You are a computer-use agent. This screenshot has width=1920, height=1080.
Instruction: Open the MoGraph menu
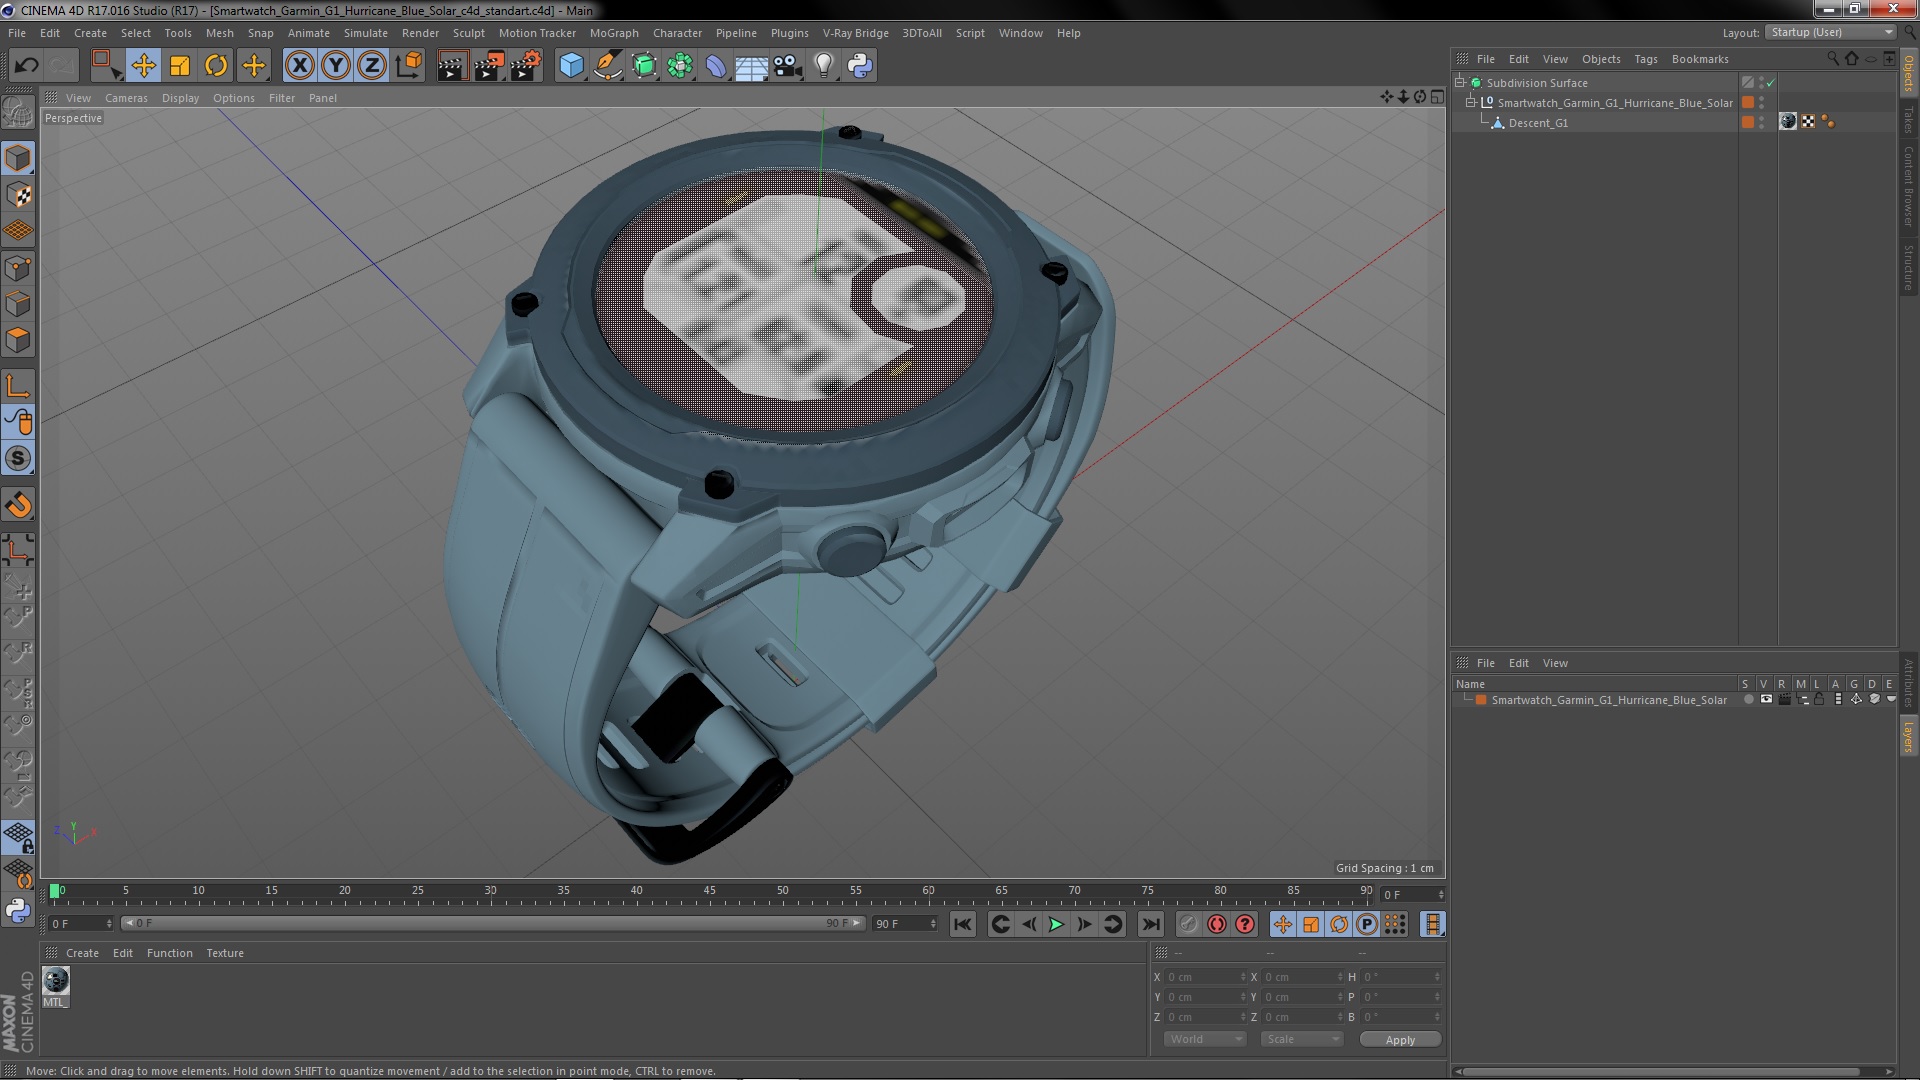coord(614,33)
